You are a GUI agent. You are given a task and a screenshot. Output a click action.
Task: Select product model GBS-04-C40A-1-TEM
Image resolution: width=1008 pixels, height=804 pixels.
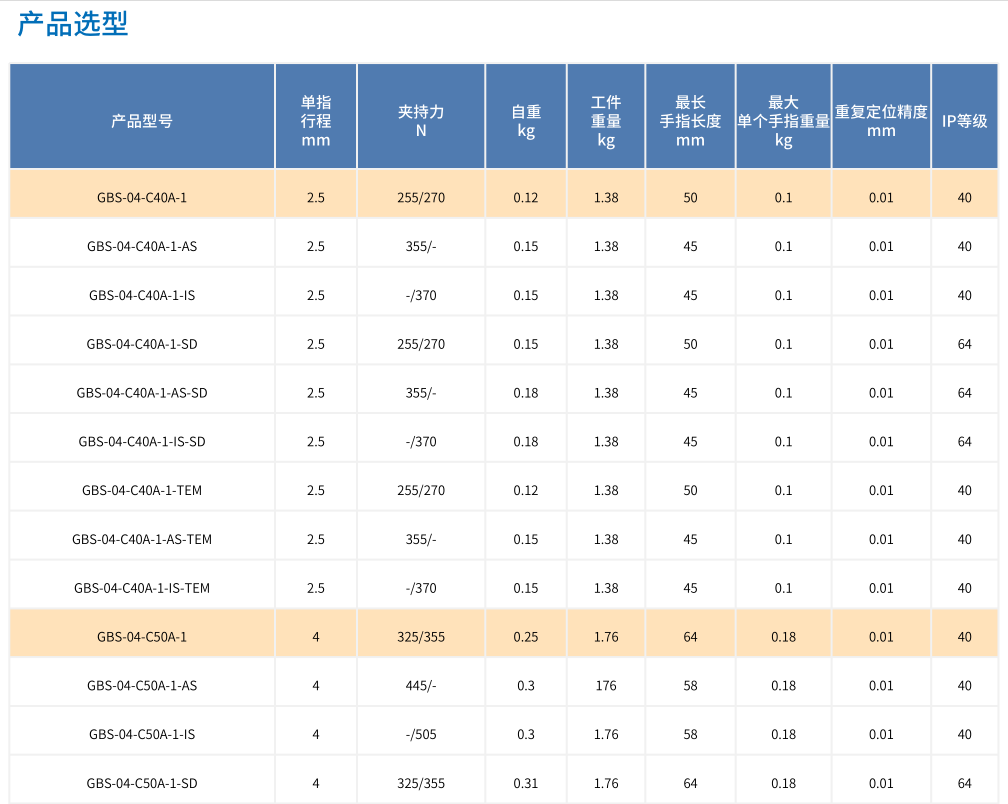tap(142, 491)
